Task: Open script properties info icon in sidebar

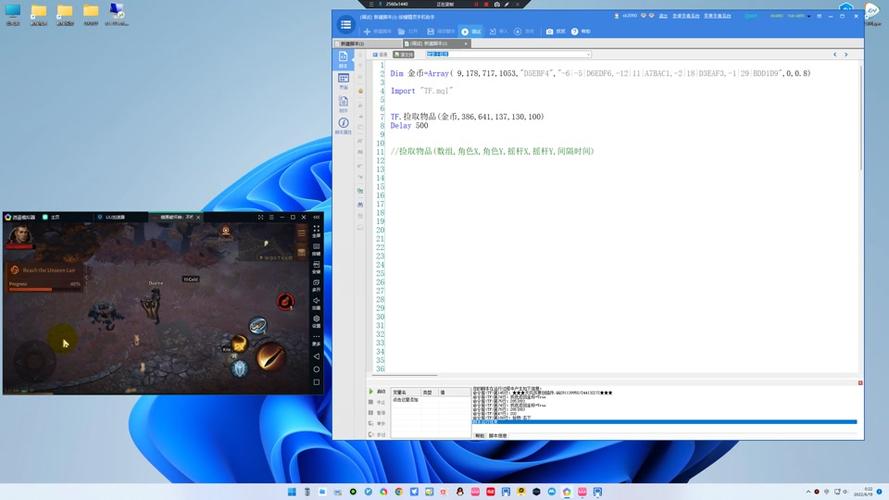Action: pyautogui.click(x=343, y=125)
